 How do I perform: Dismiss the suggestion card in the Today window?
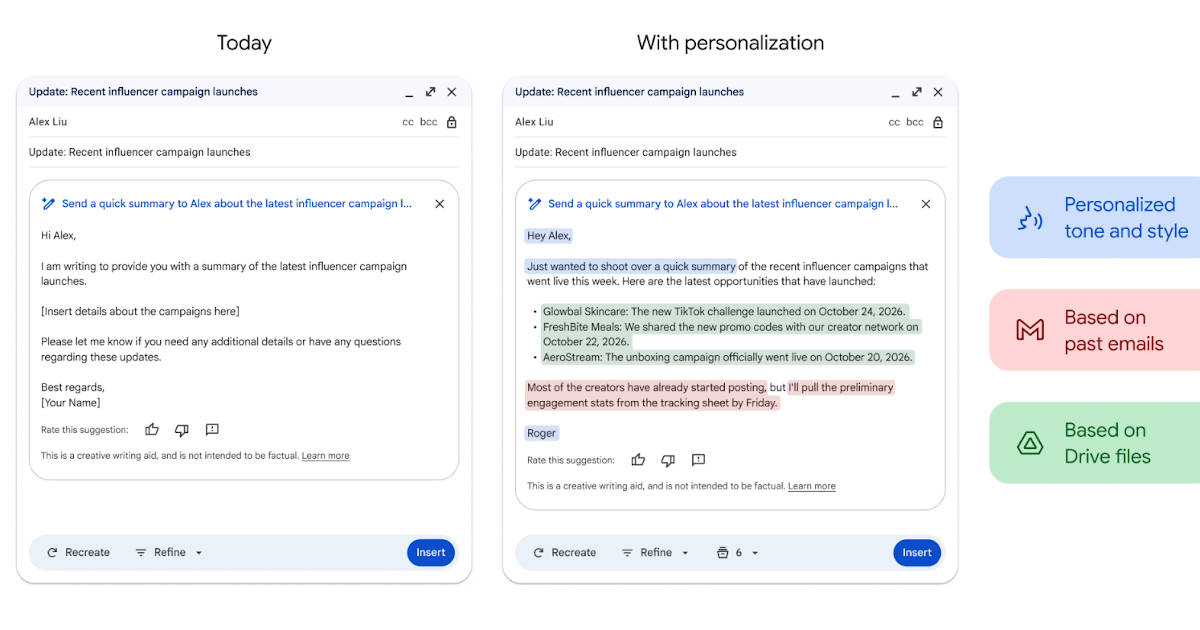[439, 204]
